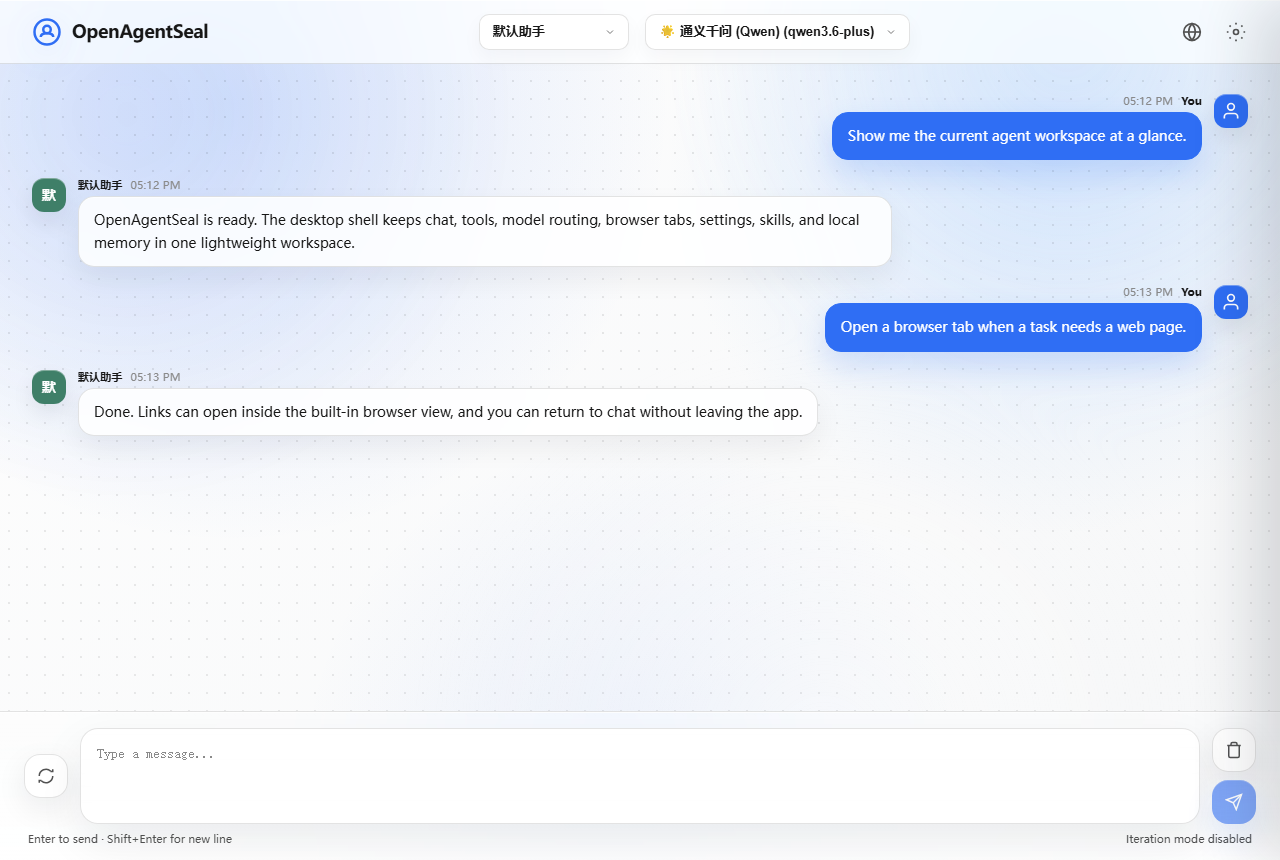Viewport: 1280px width, 860px height.
Task: Focus the "Type a message..." input field
Action: click(640, 776)
